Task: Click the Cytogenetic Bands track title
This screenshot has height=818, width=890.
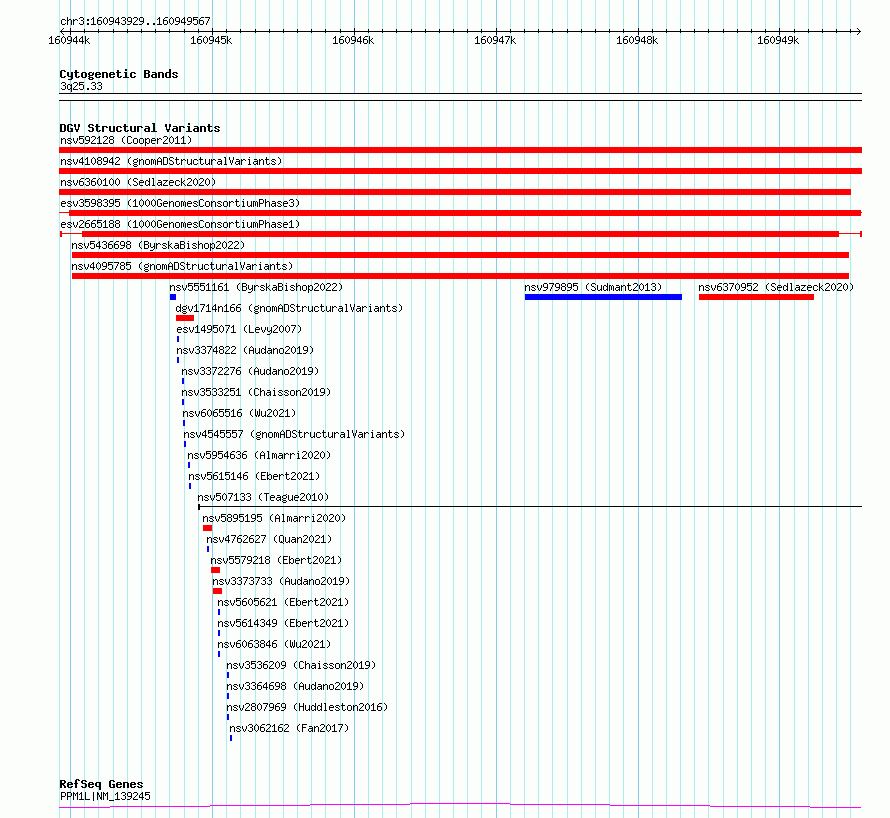Action: point(119,74)
